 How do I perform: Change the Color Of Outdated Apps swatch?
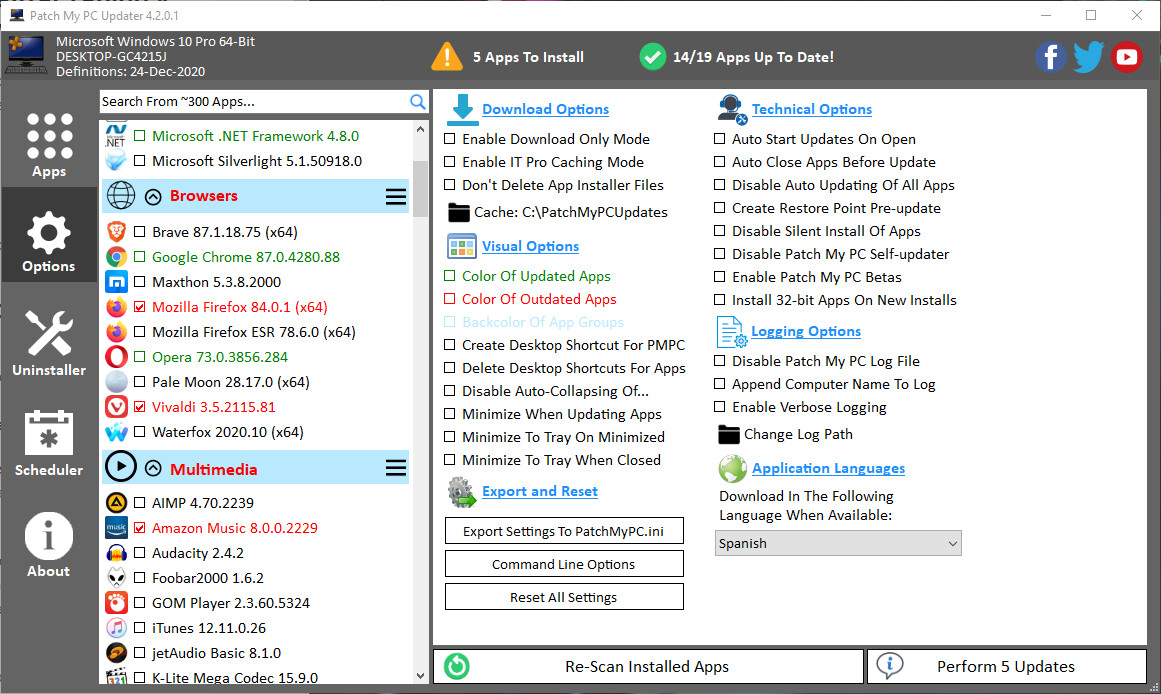click(450, 299)
